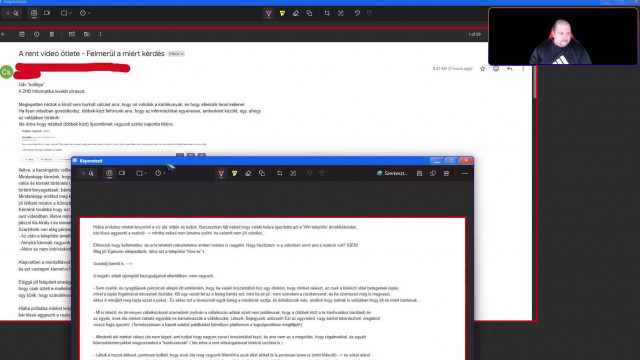The image size is (640, 360).
Task: Click Redo in front Képmetsző window toolbar
Action: pyautogui.click(x=322, y=173)
